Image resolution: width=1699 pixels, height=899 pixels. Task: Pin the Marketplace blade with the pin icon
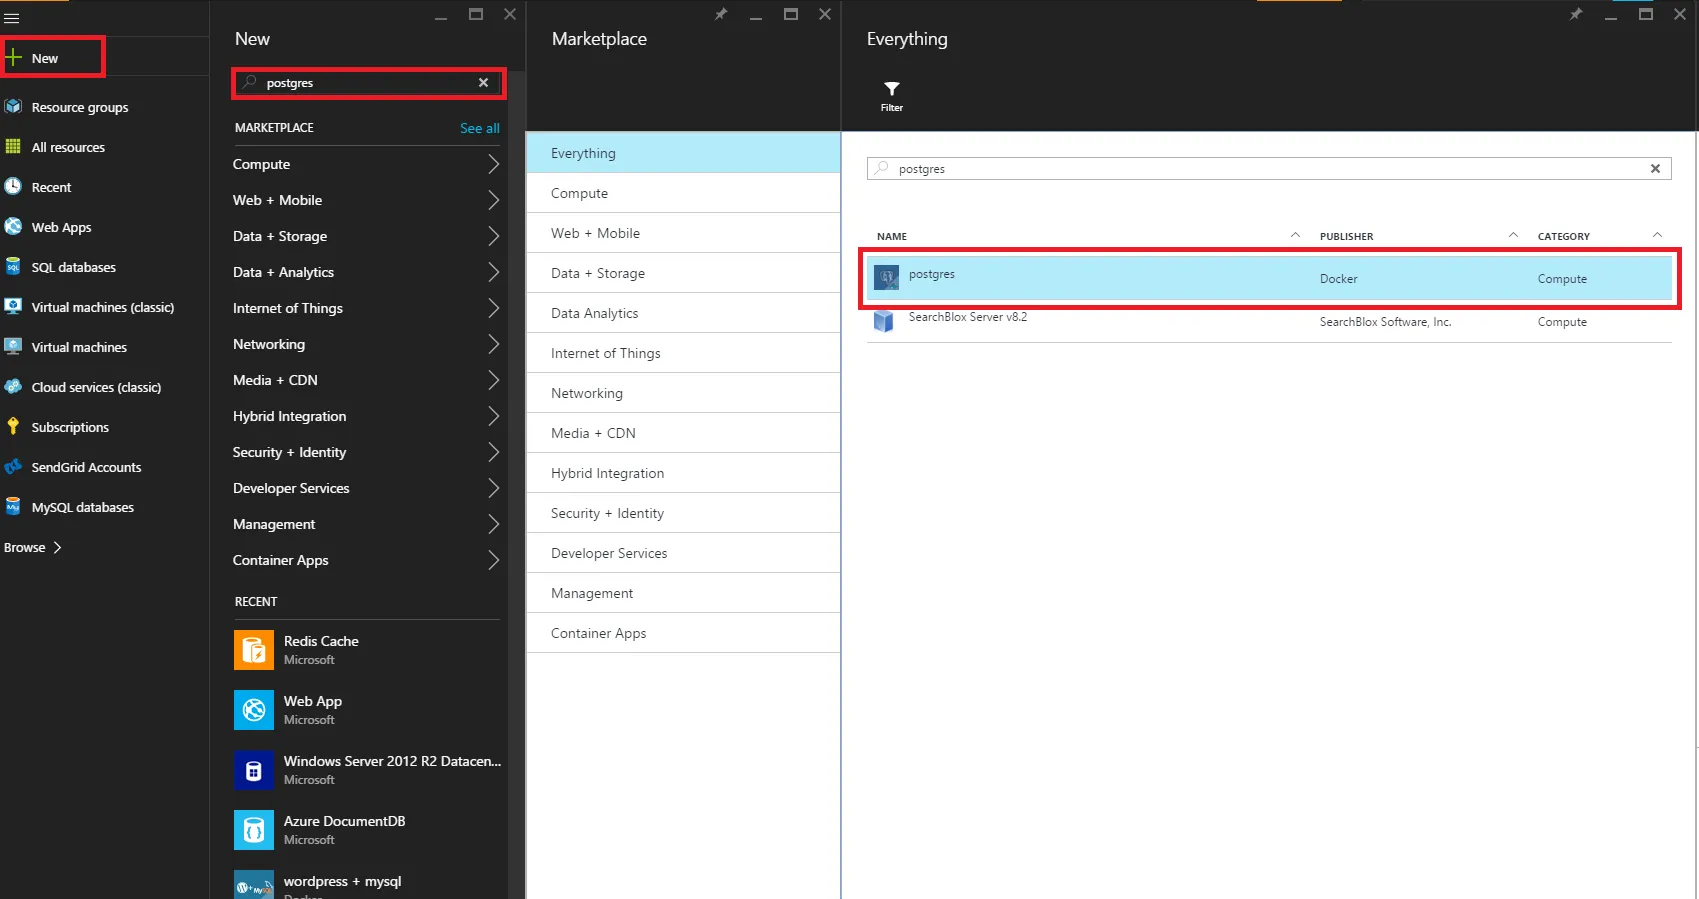pyautogui.click(x=721, y=14)
